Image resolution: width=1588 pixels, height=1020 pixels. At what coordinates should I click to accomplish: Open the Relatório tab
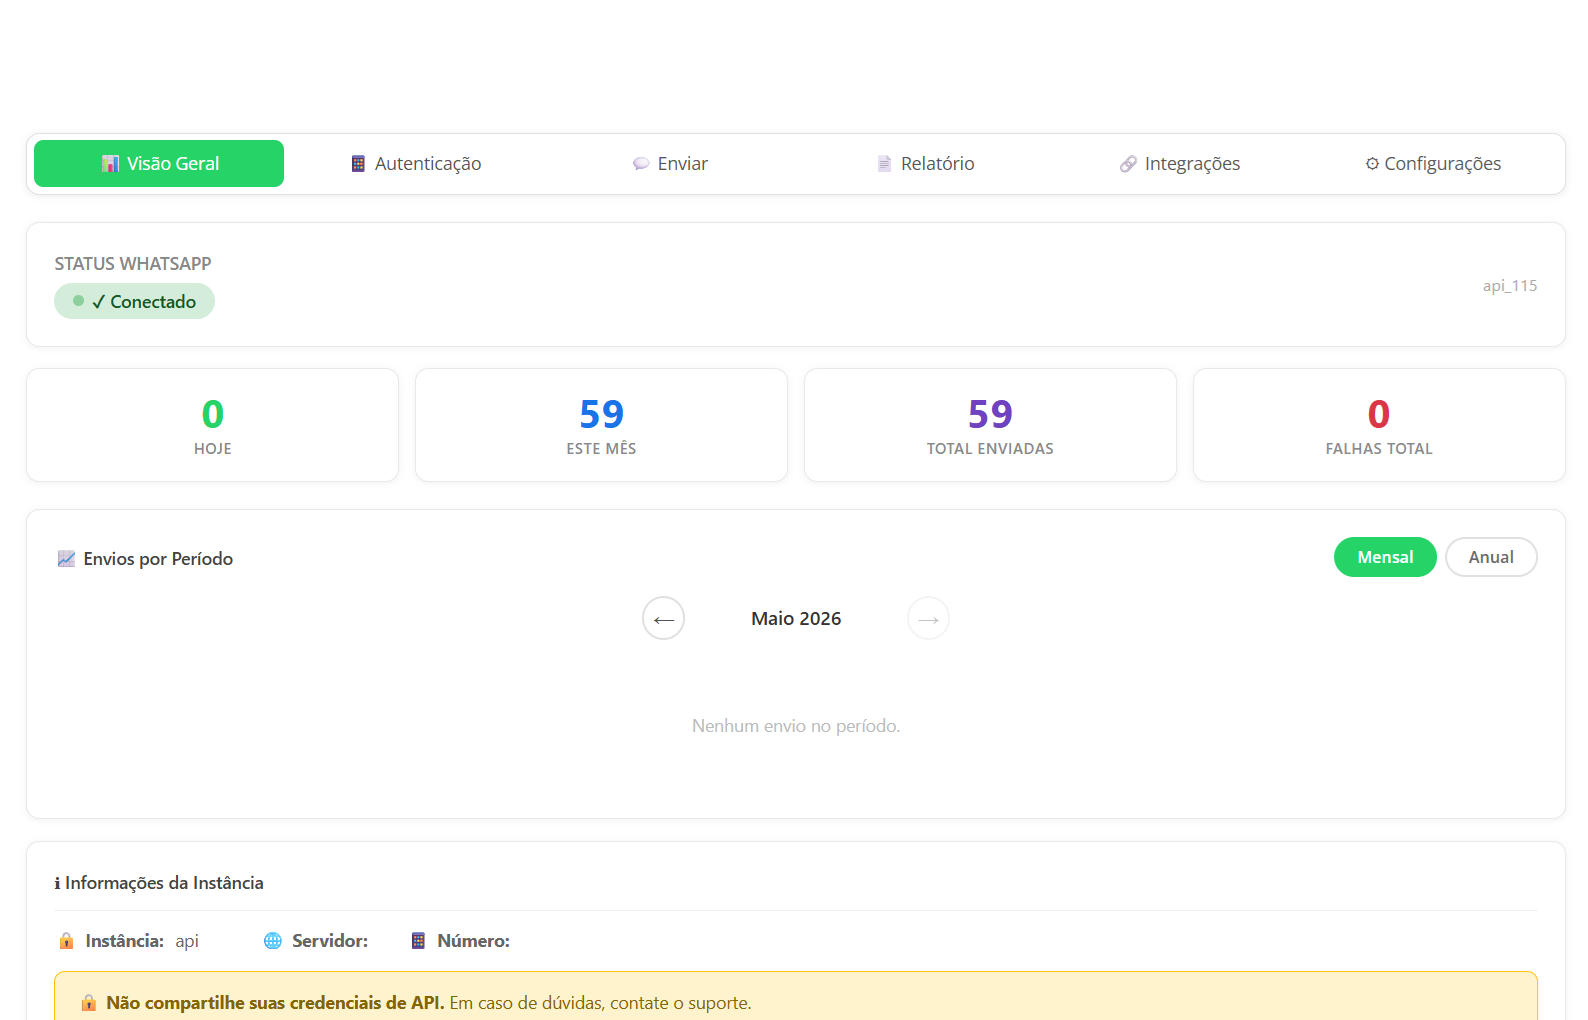925,163
